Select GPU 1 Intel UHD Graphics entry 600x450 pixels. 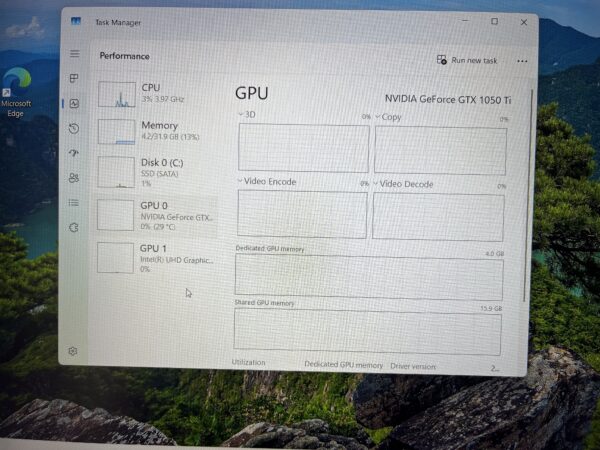(x=157, y=258)
